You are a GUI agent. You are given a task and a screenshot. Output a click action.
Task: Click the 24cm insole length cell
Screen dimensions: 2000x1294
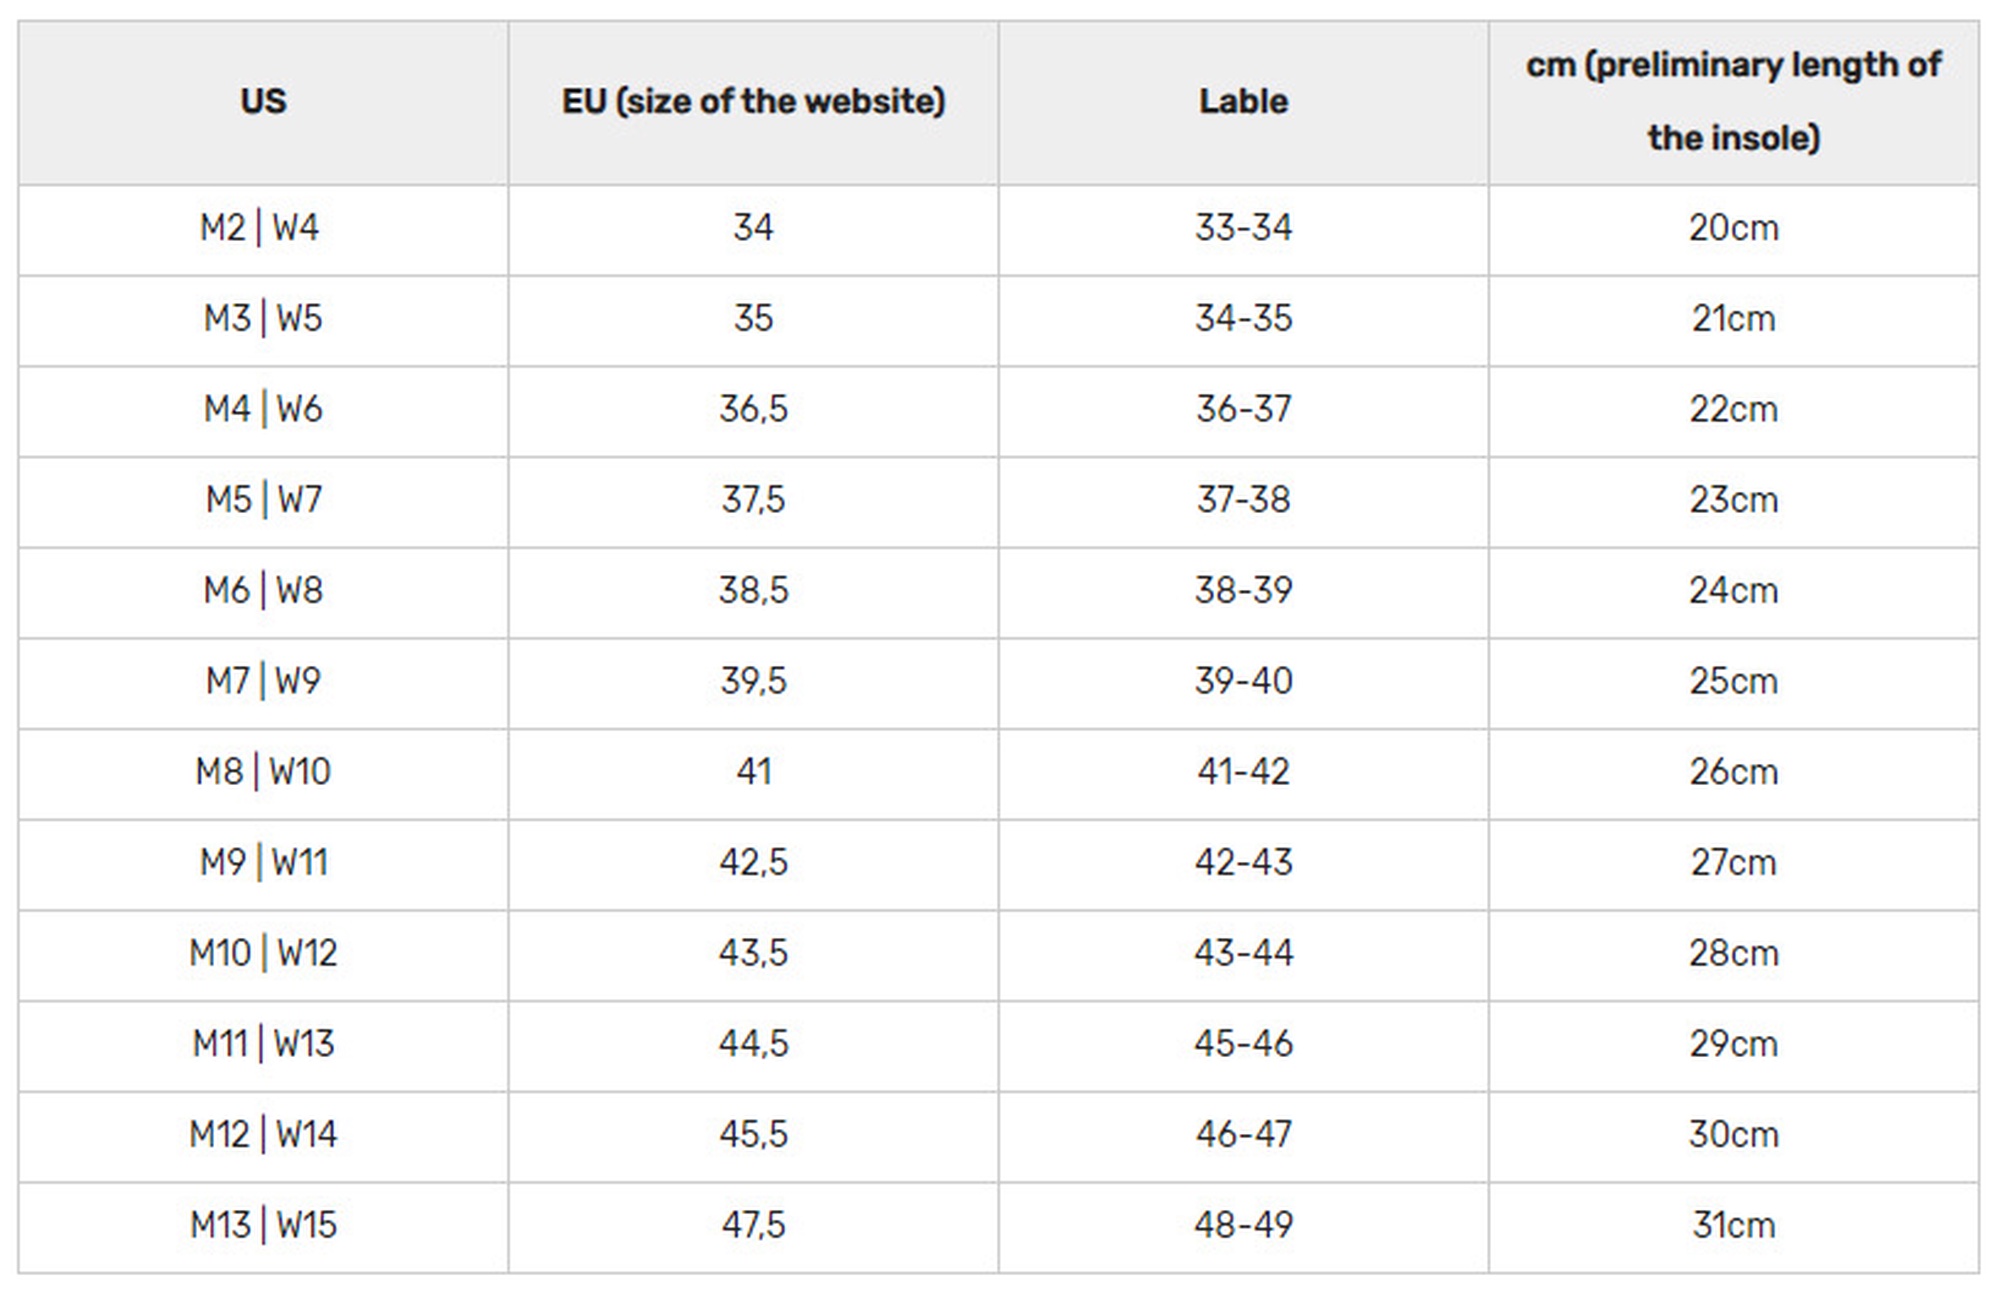point(1733,592)
